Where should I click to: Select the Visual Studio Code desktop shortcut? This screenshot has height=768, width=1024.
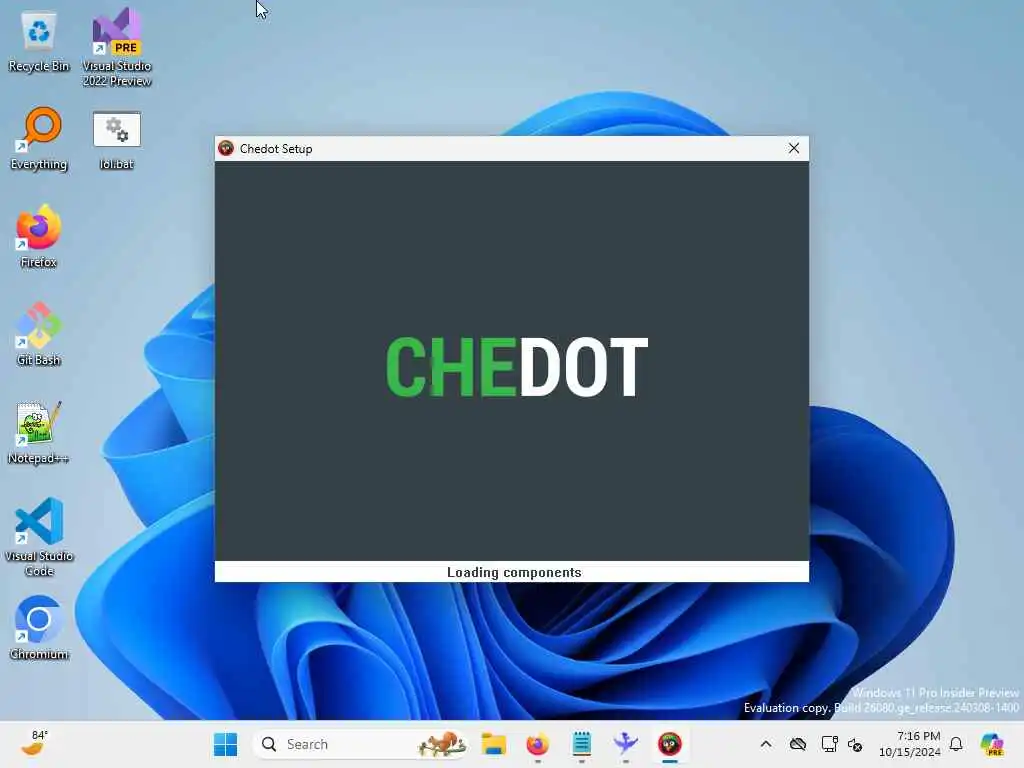coord(39,537)
